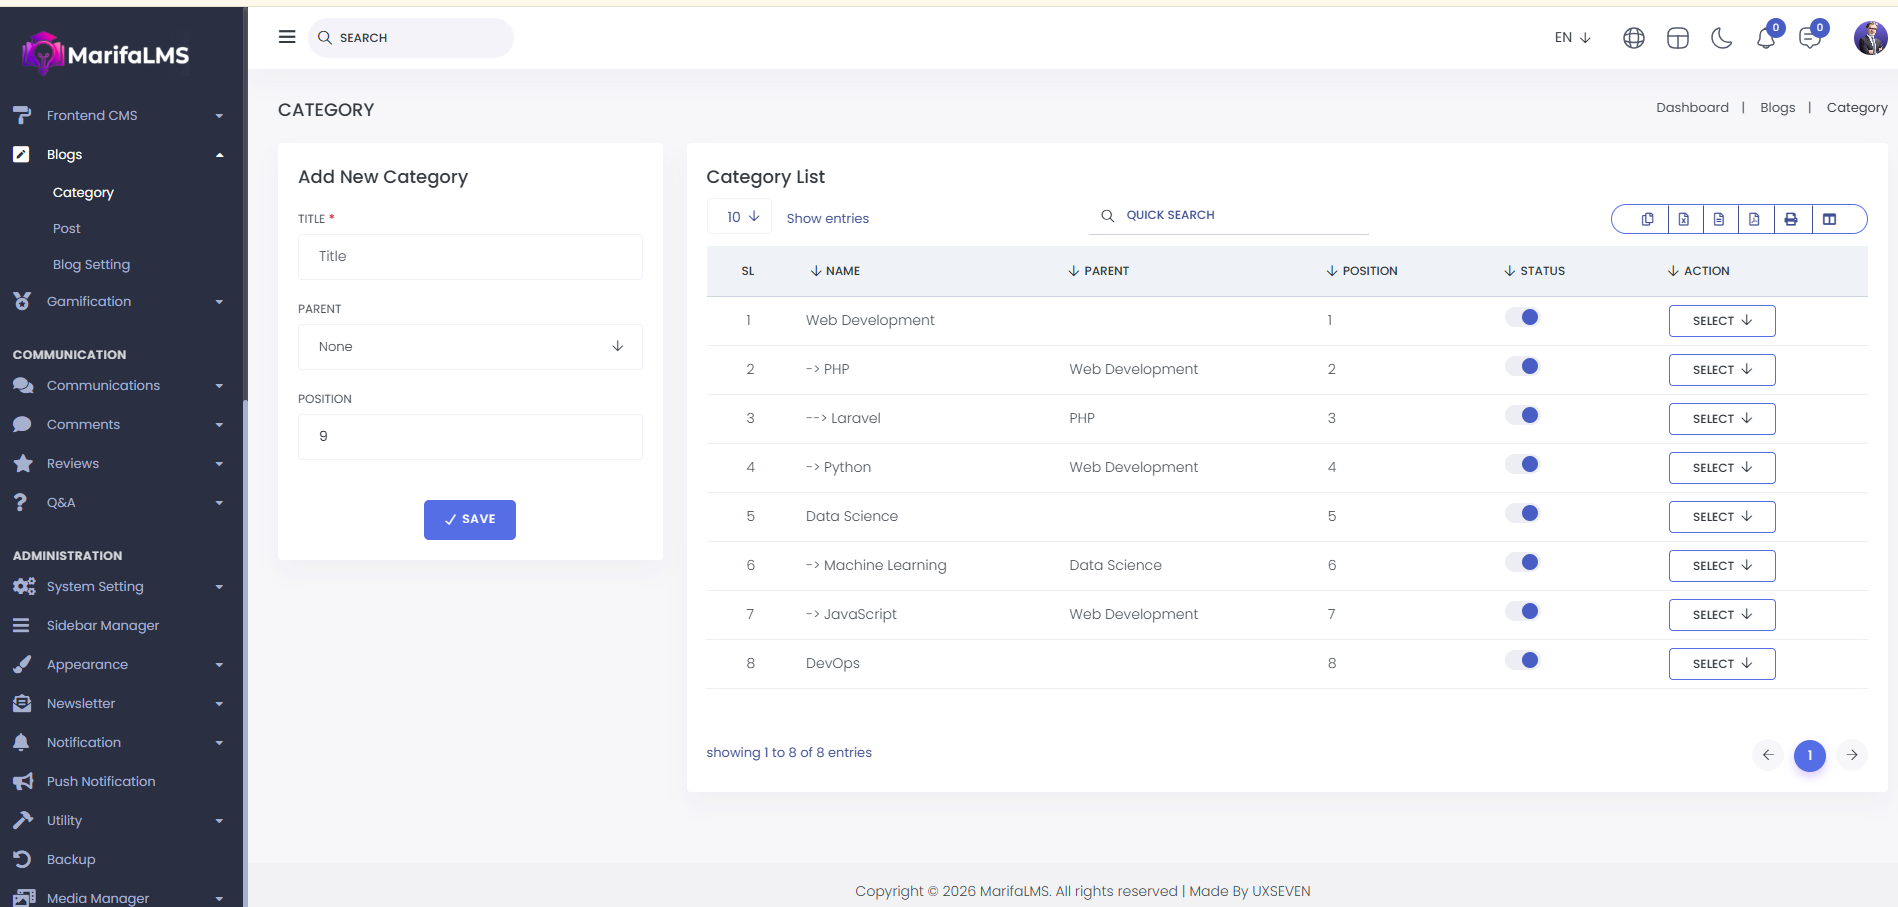Click the hamburger menu icon
Image resolution: width=1898 pixels, height=907 pixels.
[x=287, y=37]
